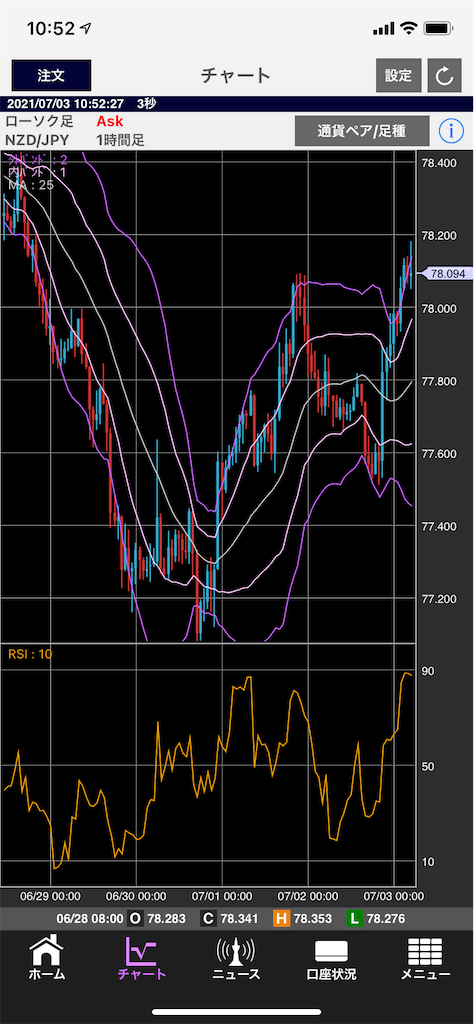
Task: Tap the green L low icon
Action: 355,919
